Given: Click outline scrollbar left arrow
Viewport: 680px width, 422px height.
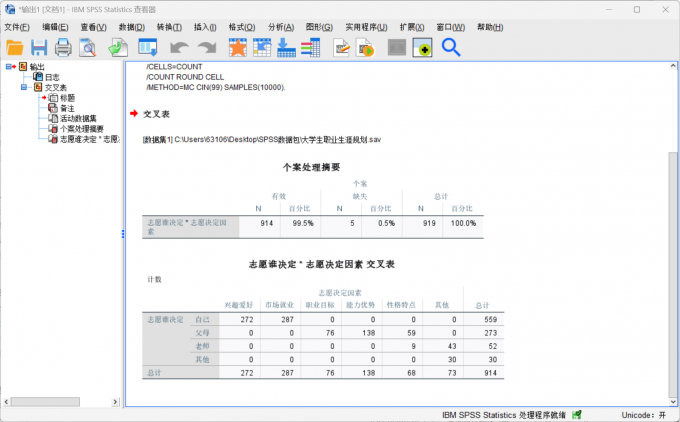Looking at the screenshot, I should point(6,402).
